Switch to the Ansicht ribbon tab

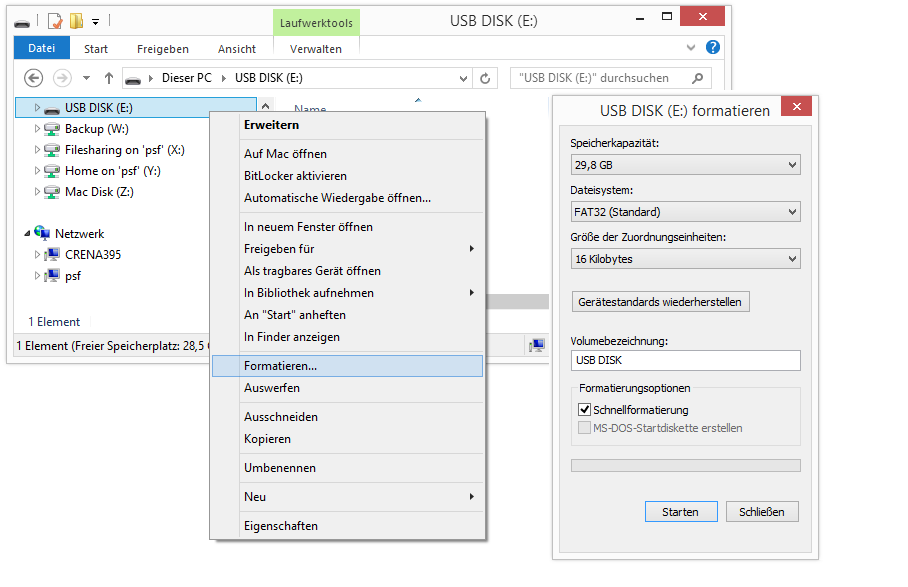click(236, 49)
